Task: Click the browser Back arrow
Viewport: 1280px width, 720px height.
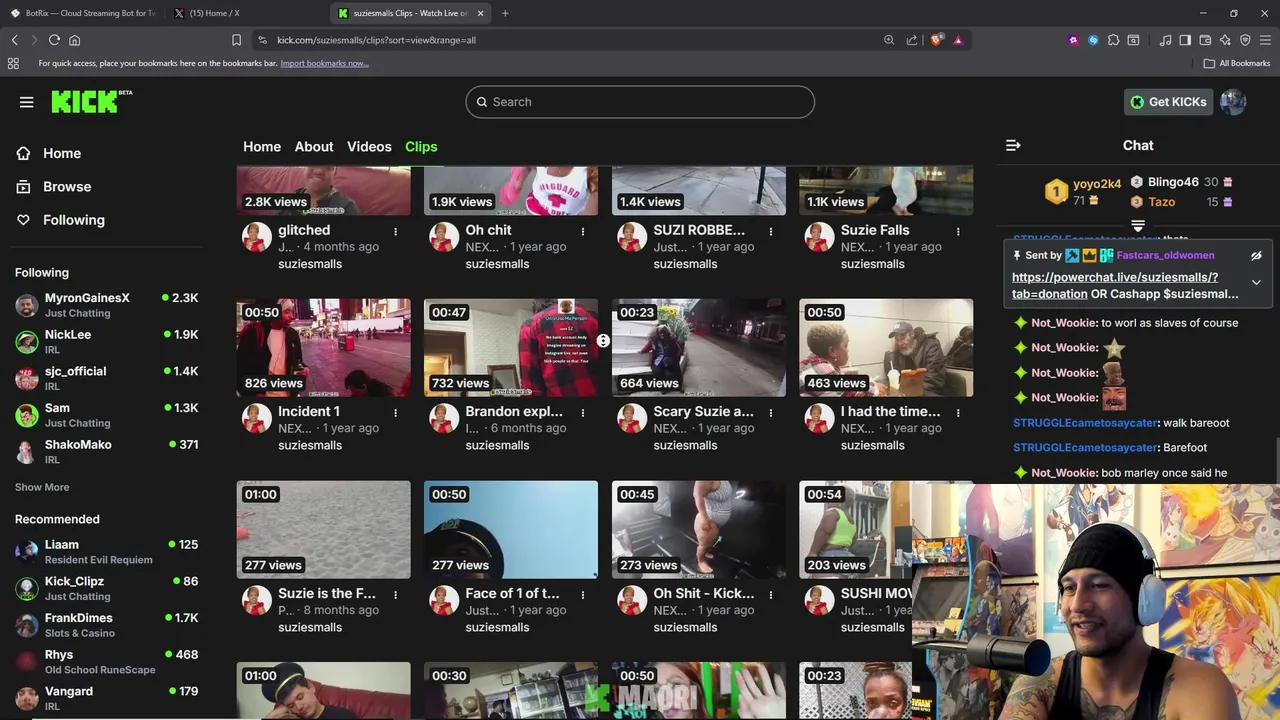Action: point(15,40)
